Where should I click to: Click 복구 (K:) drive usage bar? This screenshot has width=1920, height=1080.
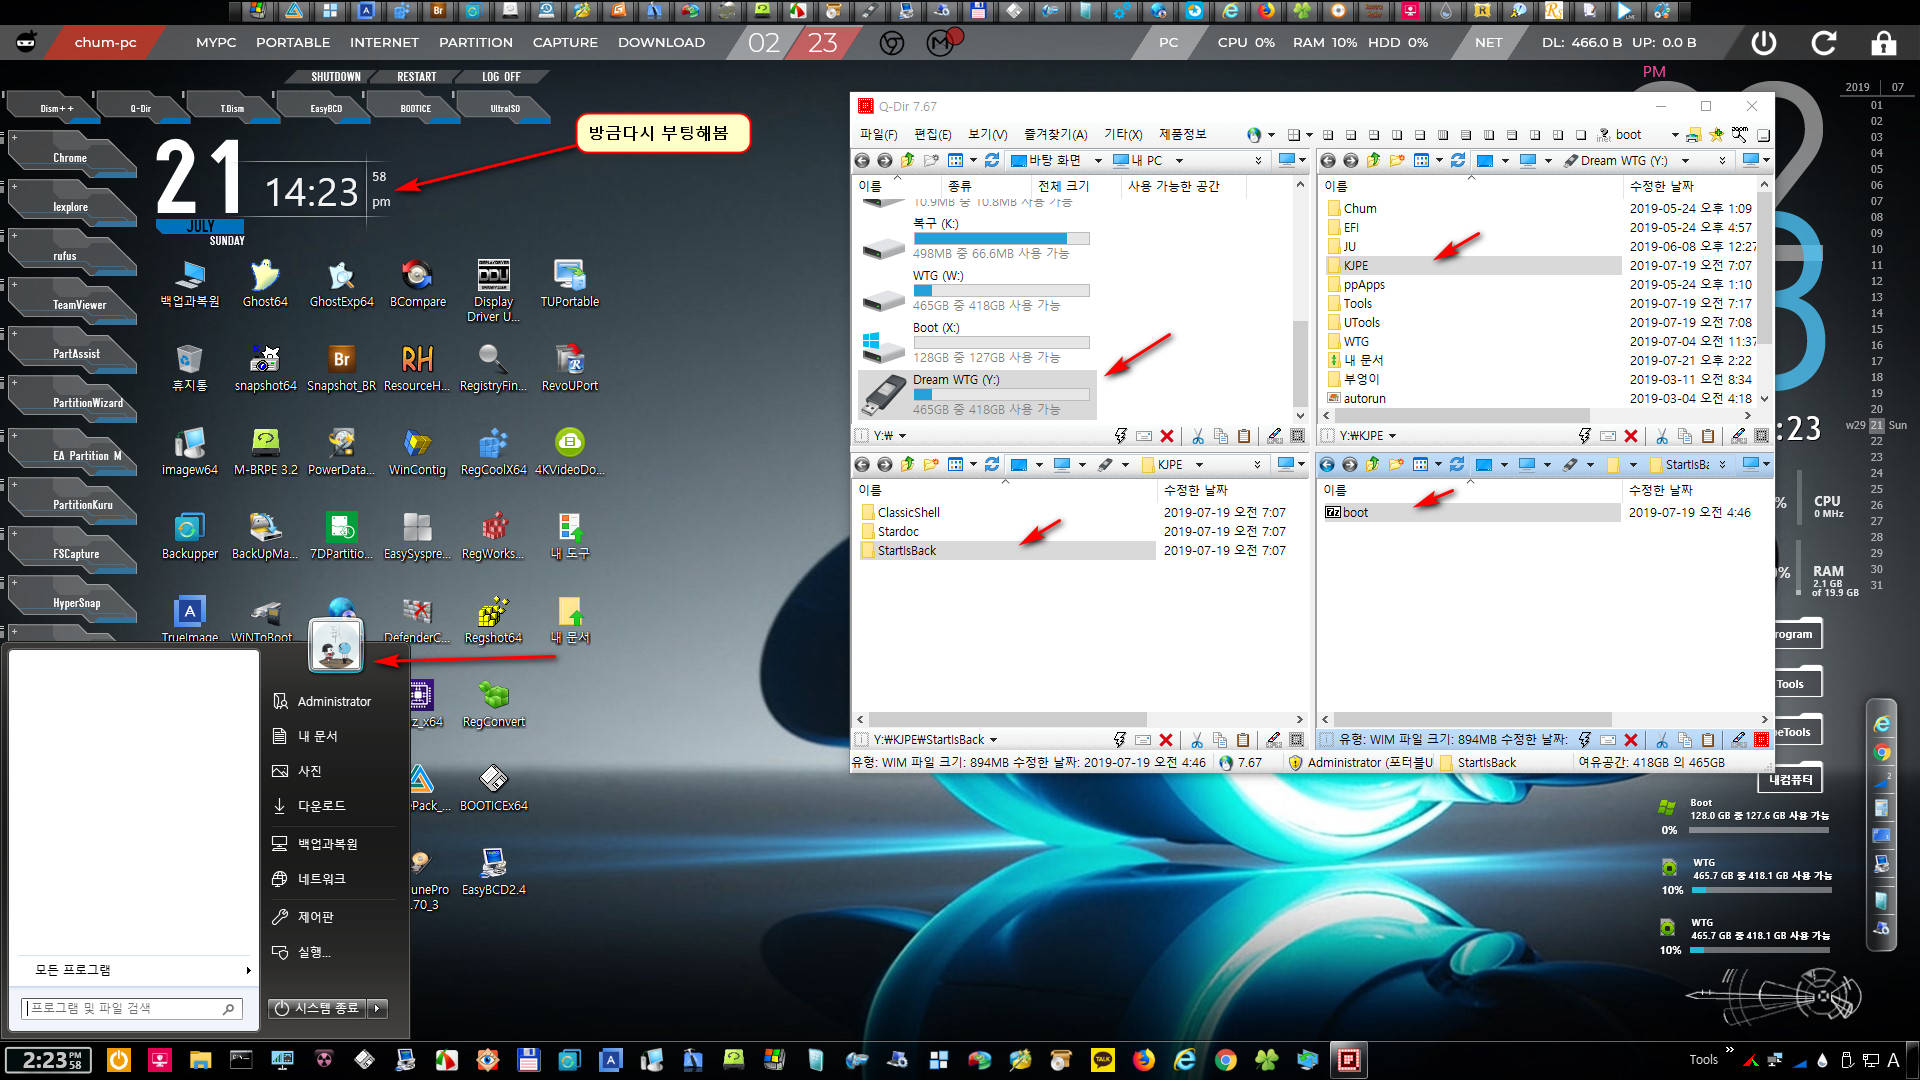tap(1001, 239)
